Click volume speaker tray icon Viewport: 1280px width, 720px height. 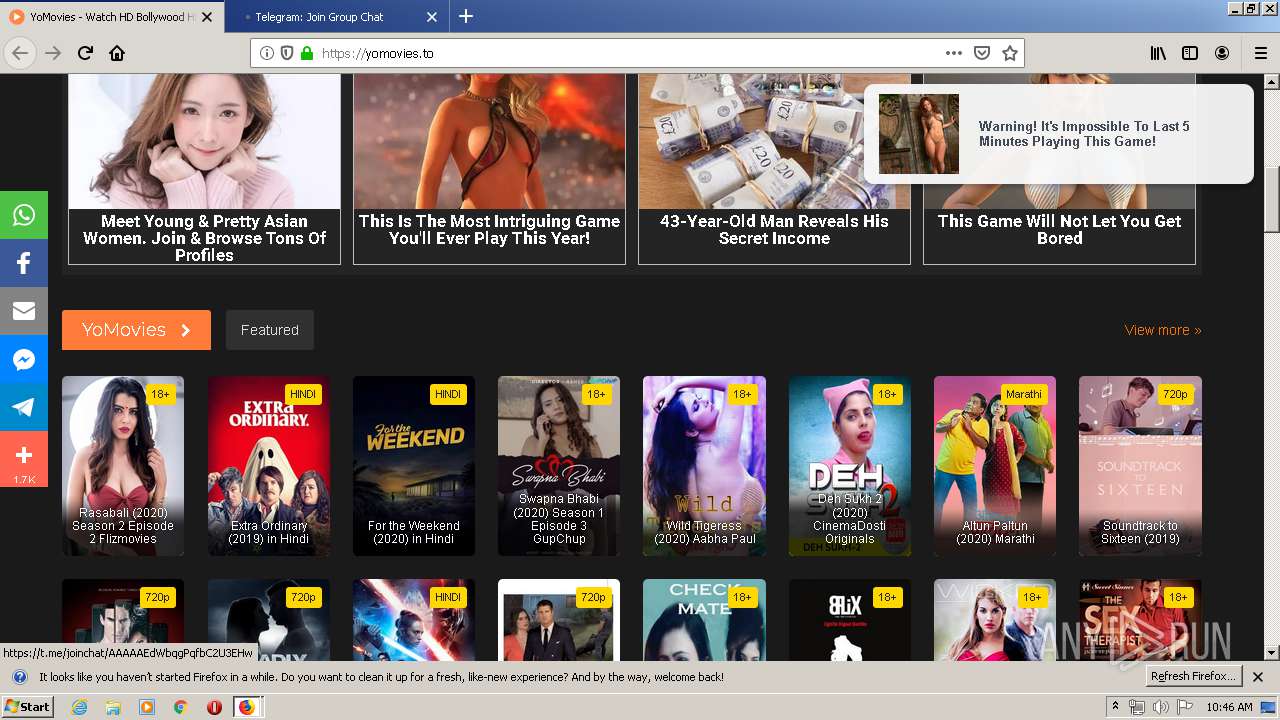[1160, 707]
